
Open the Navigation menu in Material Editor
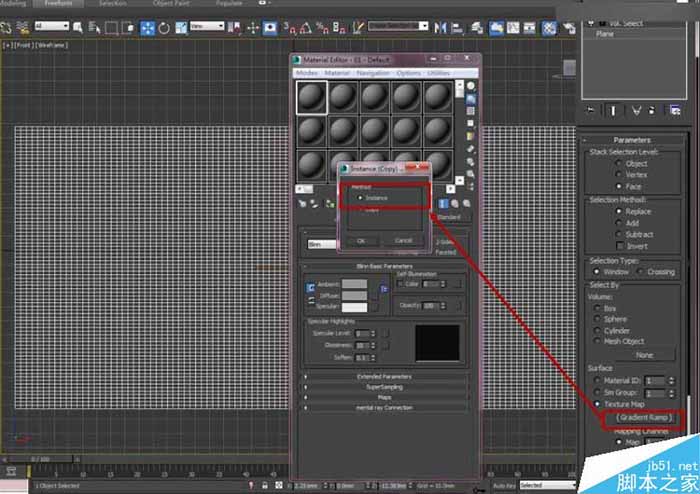point(373,73)
